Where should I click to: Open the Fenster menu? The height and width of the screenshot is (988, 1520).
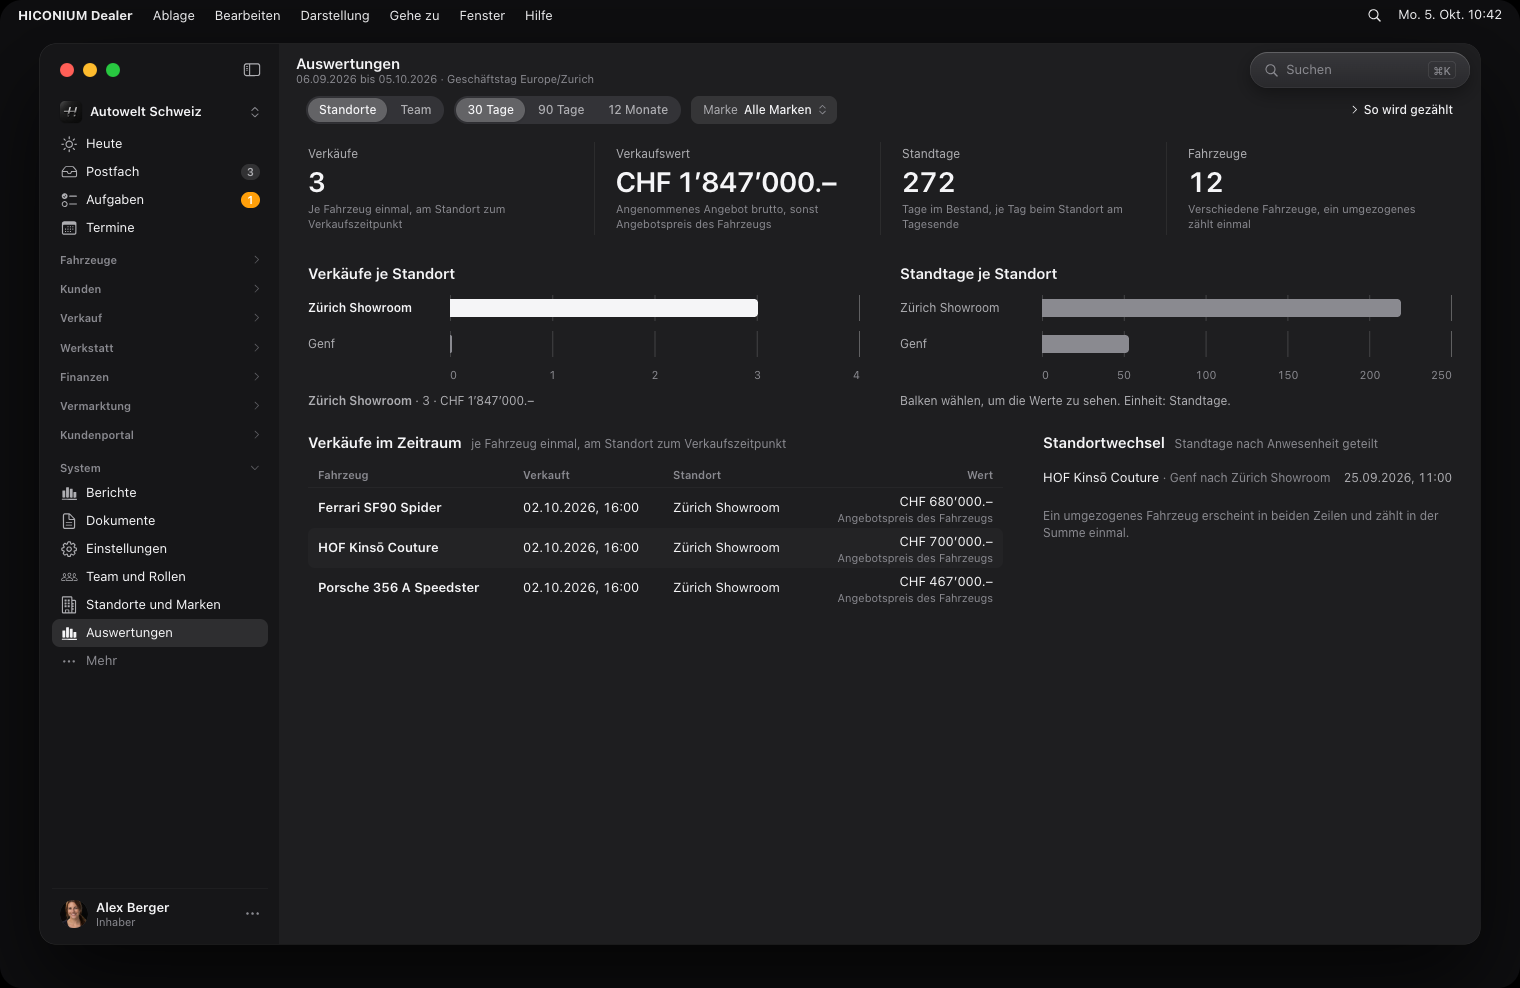482,15
